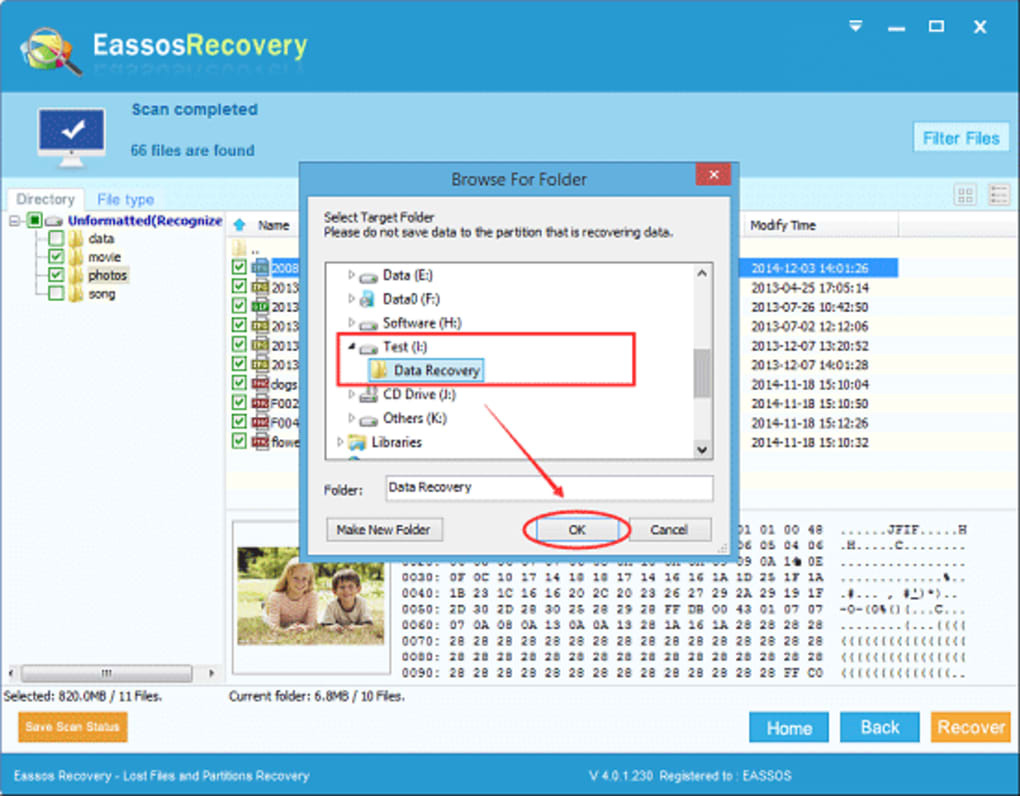Click the F004 file type icon
Viewport: 1020px width, 796px height.
[x=260, y=423]
